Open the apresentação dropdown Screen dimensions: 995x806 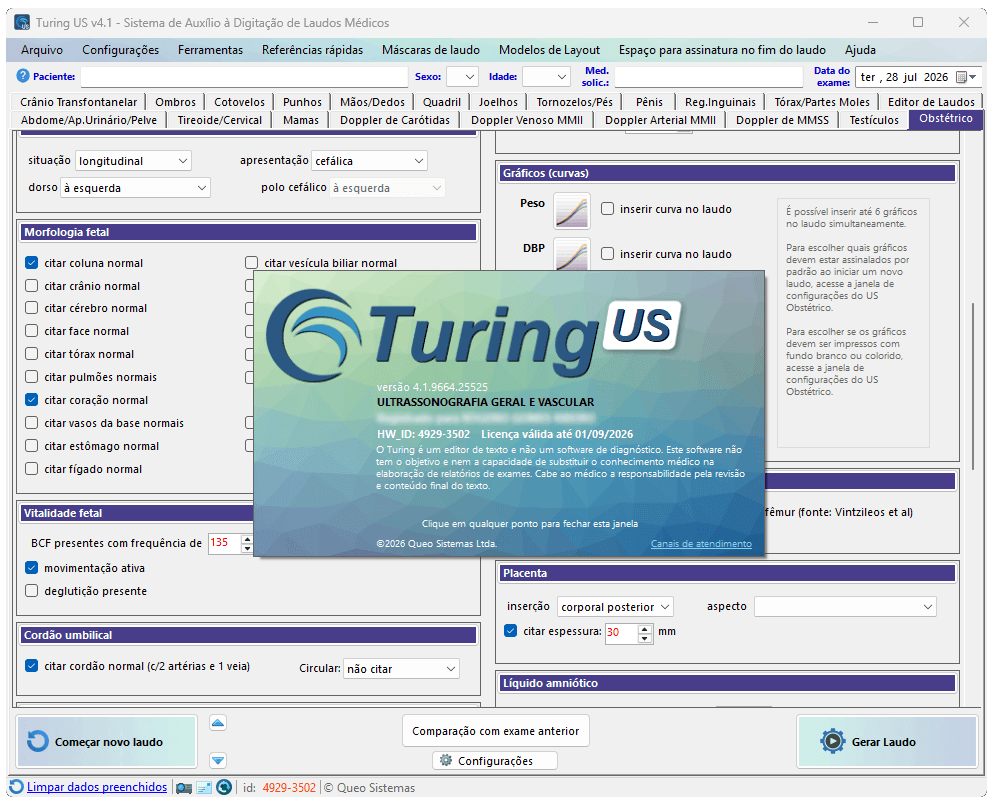tap(369, 161)
